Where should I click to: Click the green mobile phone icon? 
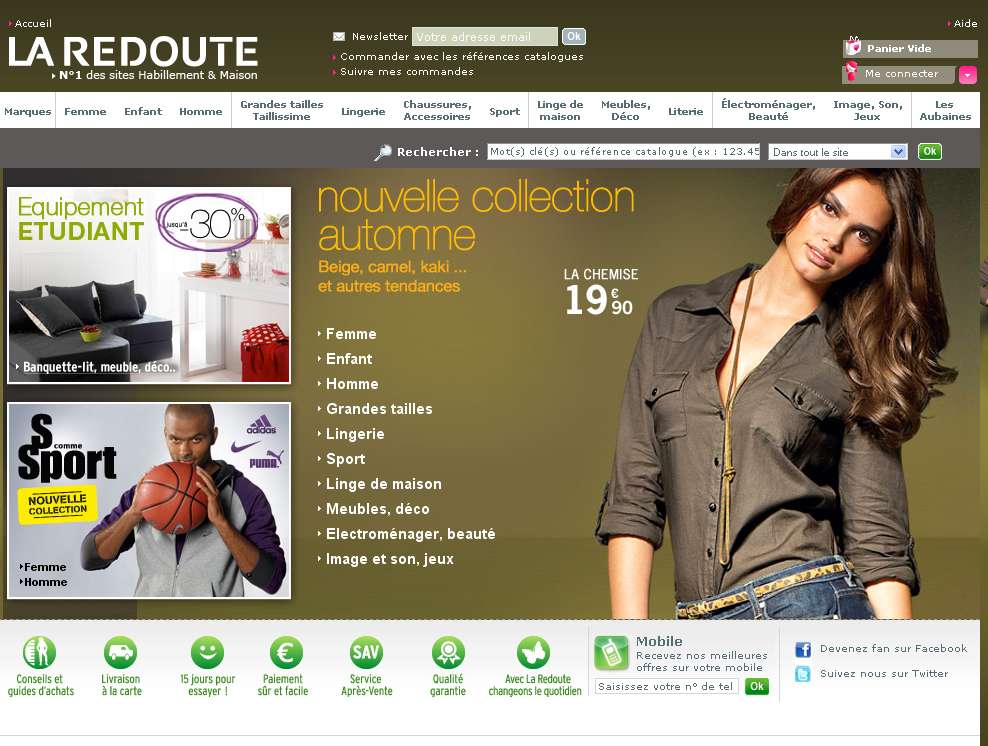610,653
